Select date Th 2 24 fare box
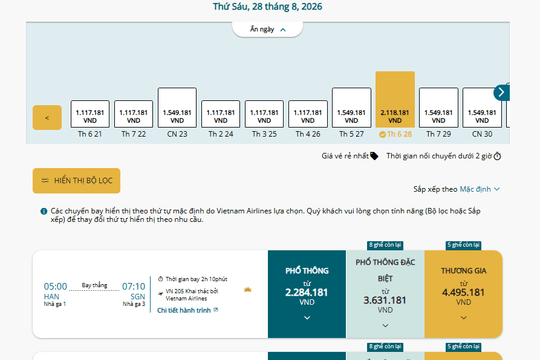540x360 pixels. pyautogui.click(x=220, y=114)
